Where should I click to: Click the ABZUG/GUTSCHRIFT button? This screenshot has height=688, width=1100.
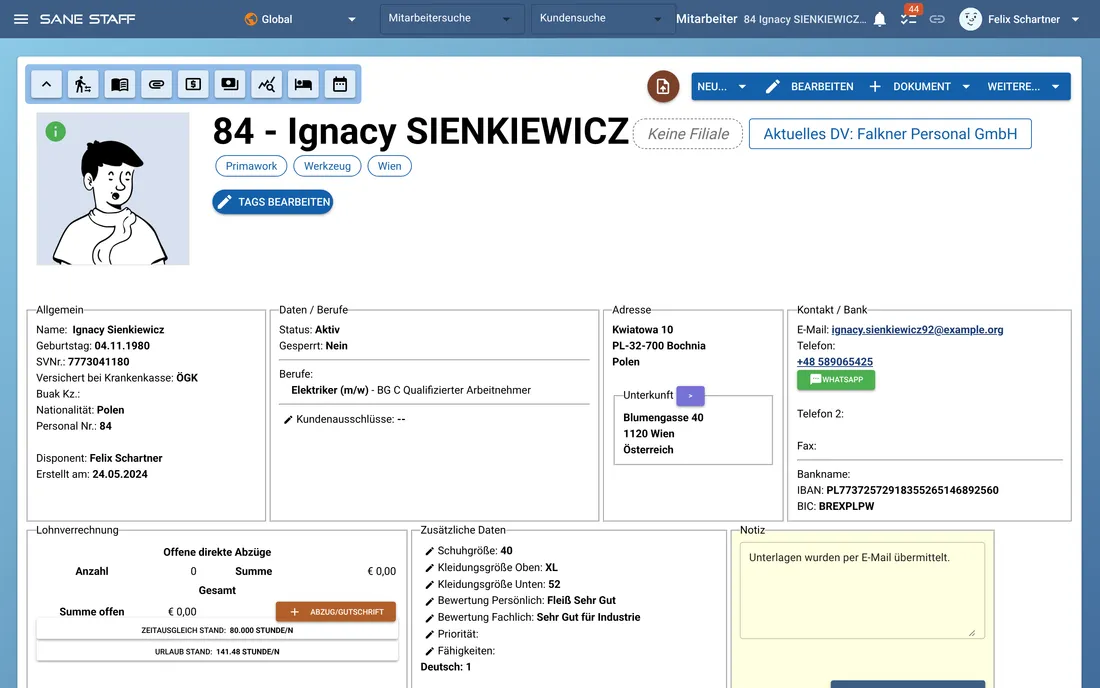(335, 612)
